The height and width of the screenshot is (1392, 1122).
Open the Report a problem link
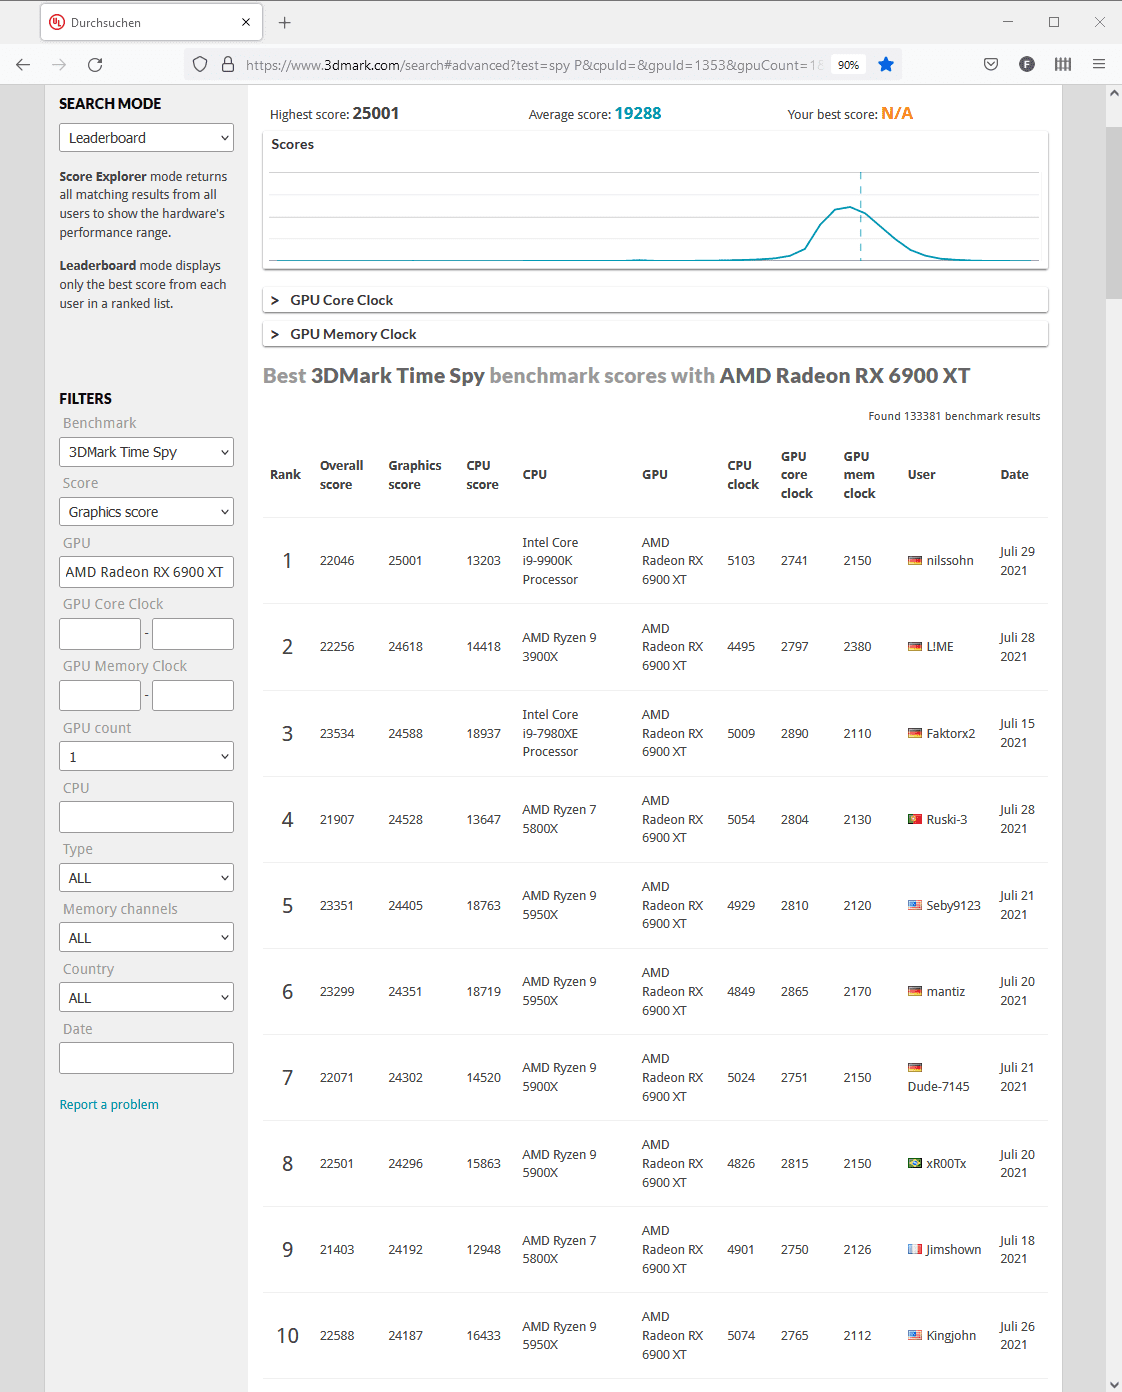pyautogui.click(x=109, y=1105)
